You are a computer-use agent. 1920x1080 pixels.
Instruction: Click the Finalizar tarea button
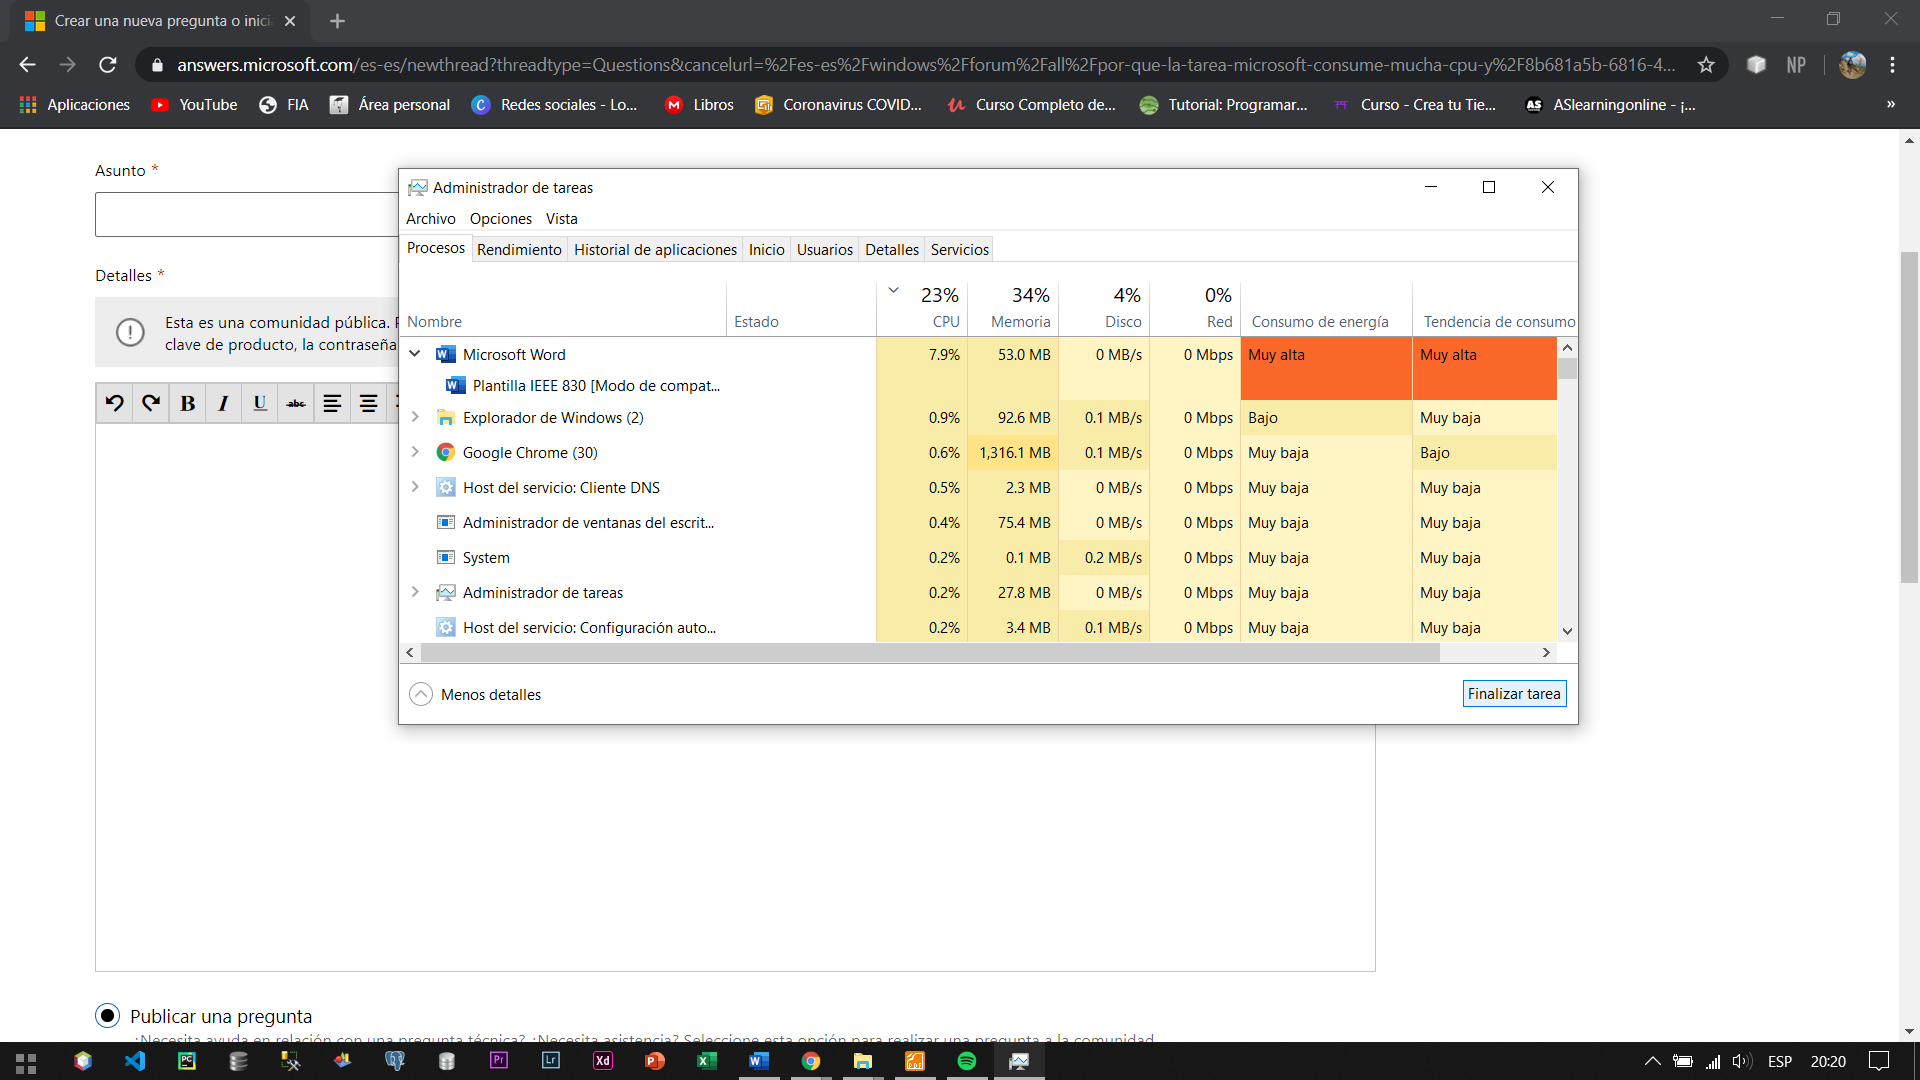coord(1514,694)
